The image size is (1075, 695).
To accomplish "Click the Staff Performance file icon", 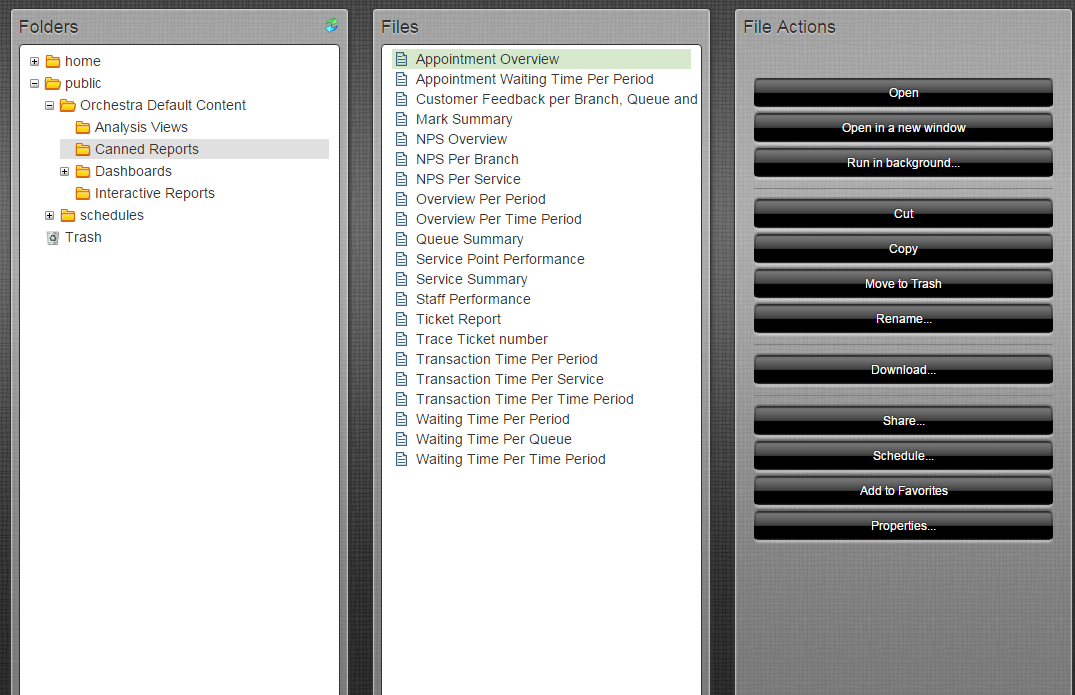I will pos(402,299).
